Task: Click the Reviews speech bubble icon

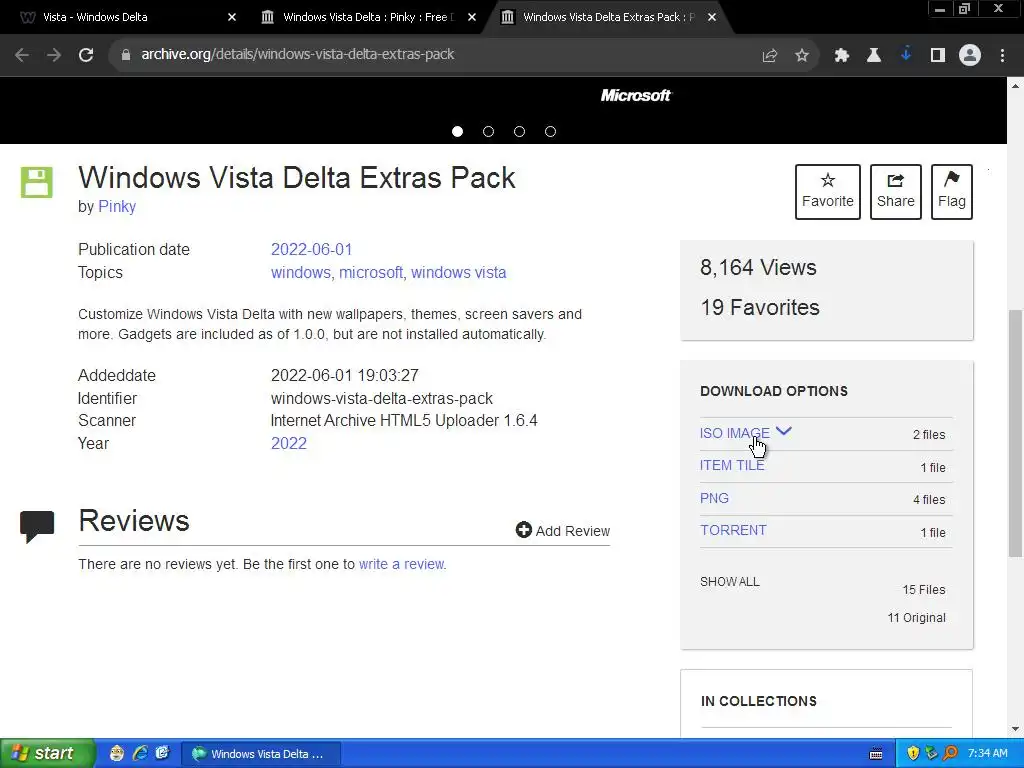Action: (37, 526)
